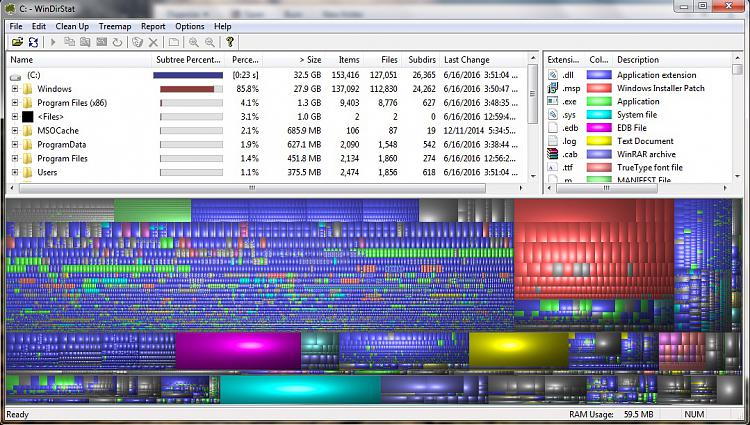Click the Explorer Here toolbar icon
The image size is (750, 425).
[85, 42]
